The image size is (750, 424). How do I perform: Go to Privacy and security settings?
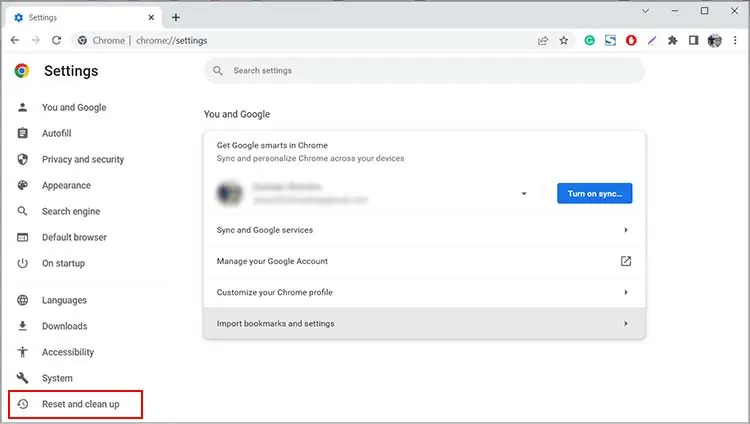click(83, 159)
